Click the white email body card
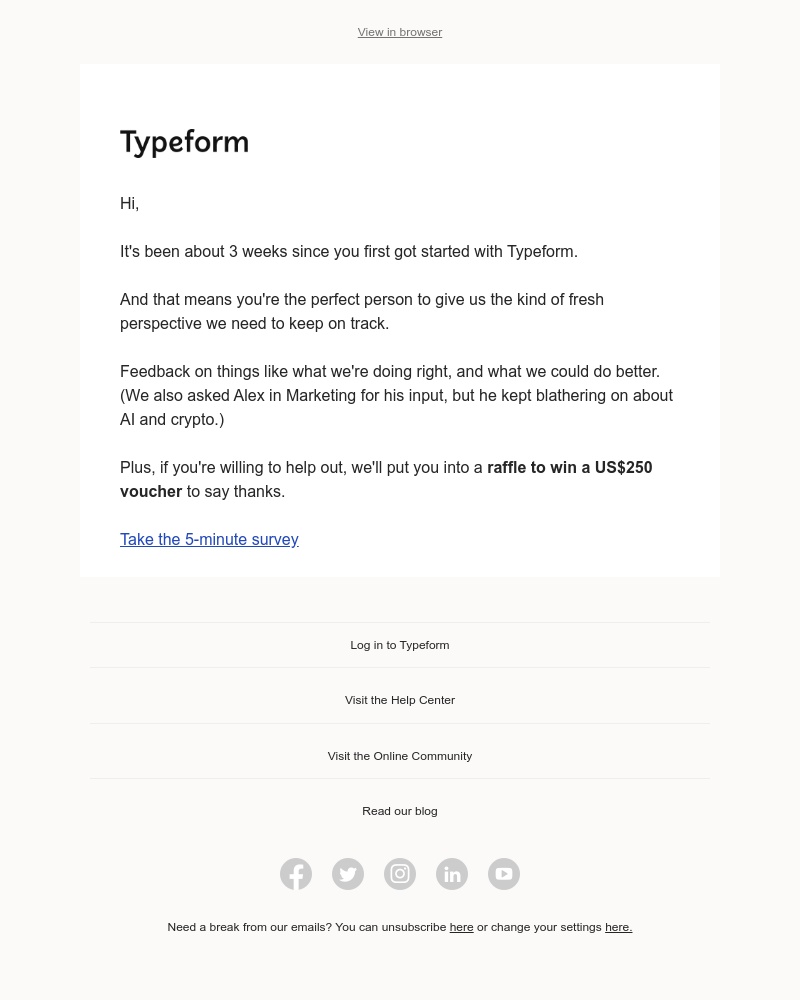The height and width of the screenshot is (1000, 800). 400,320
